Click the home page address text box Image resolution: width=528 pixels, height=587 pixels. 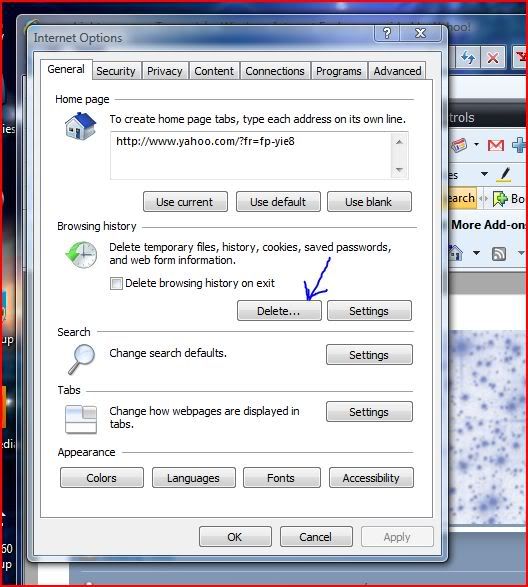[x=251, y=155]
